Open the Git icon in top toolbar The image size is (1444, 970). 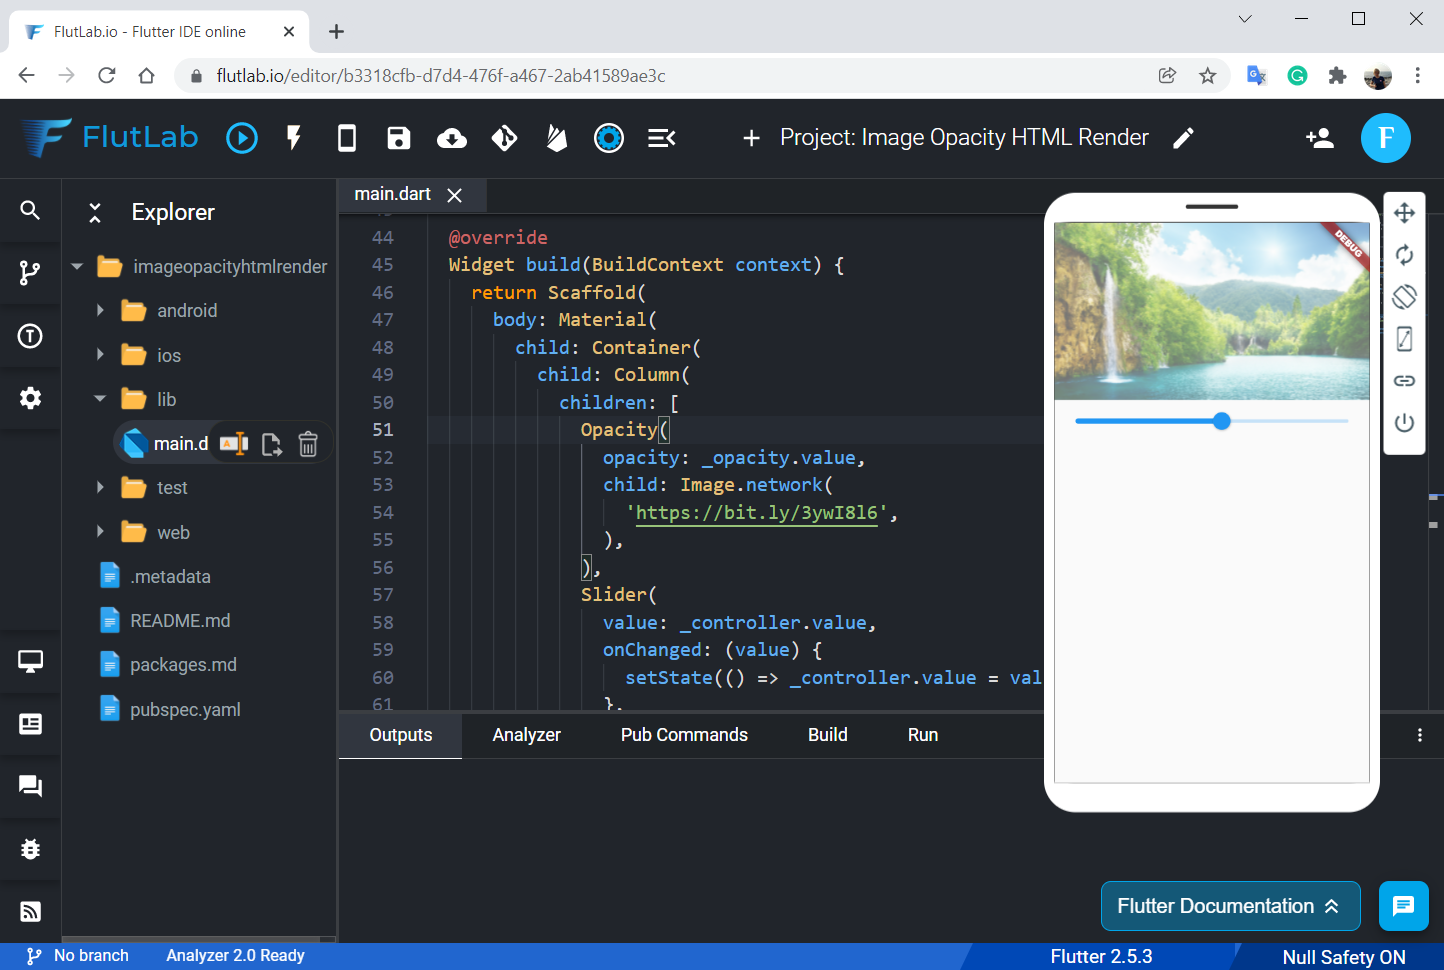(x=505, y=138)
